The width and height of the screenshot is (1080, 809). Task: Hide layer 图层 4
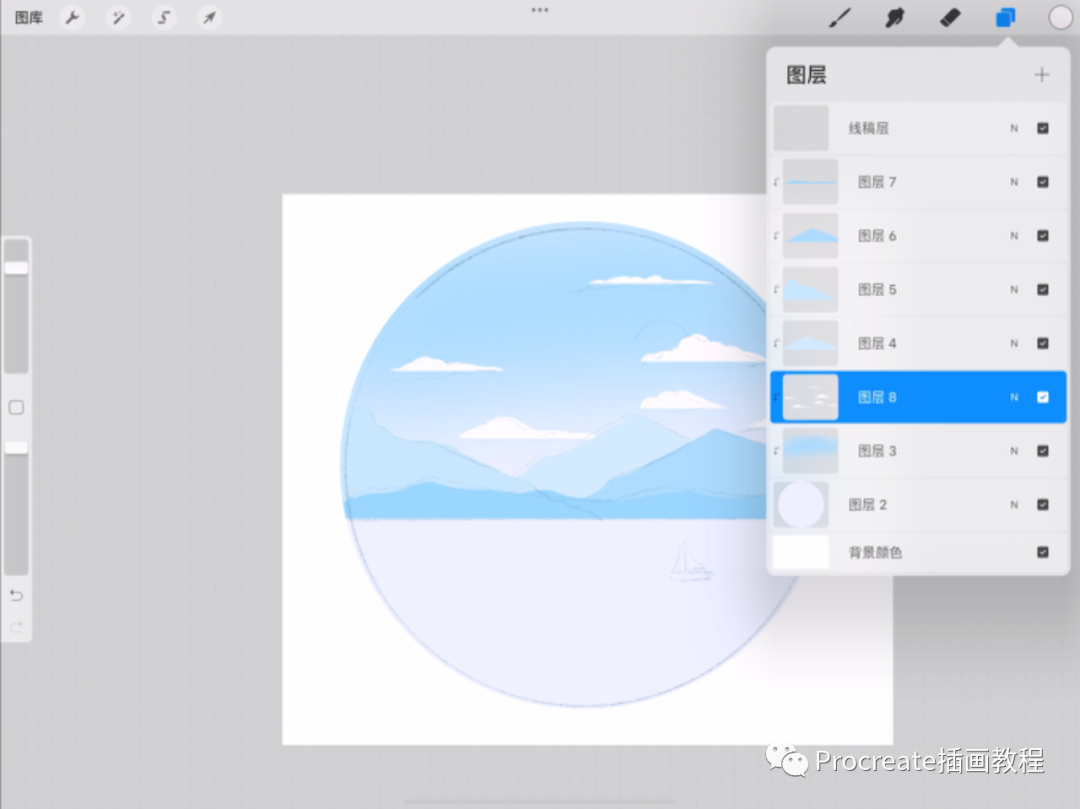(x=1043, y=343)
